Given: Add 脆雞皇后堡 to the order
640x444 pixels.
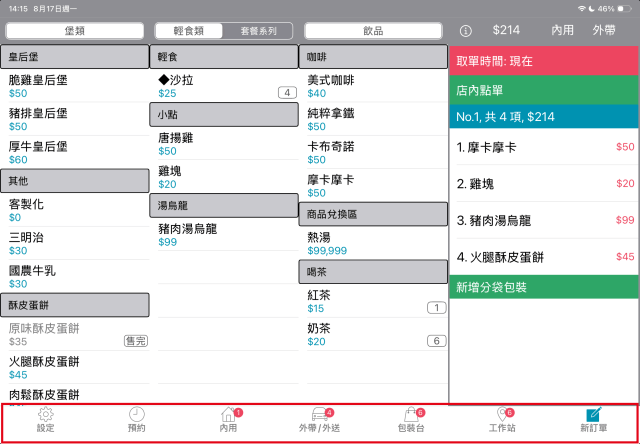Looking at the screenshot, I should [x=75, y=86].
